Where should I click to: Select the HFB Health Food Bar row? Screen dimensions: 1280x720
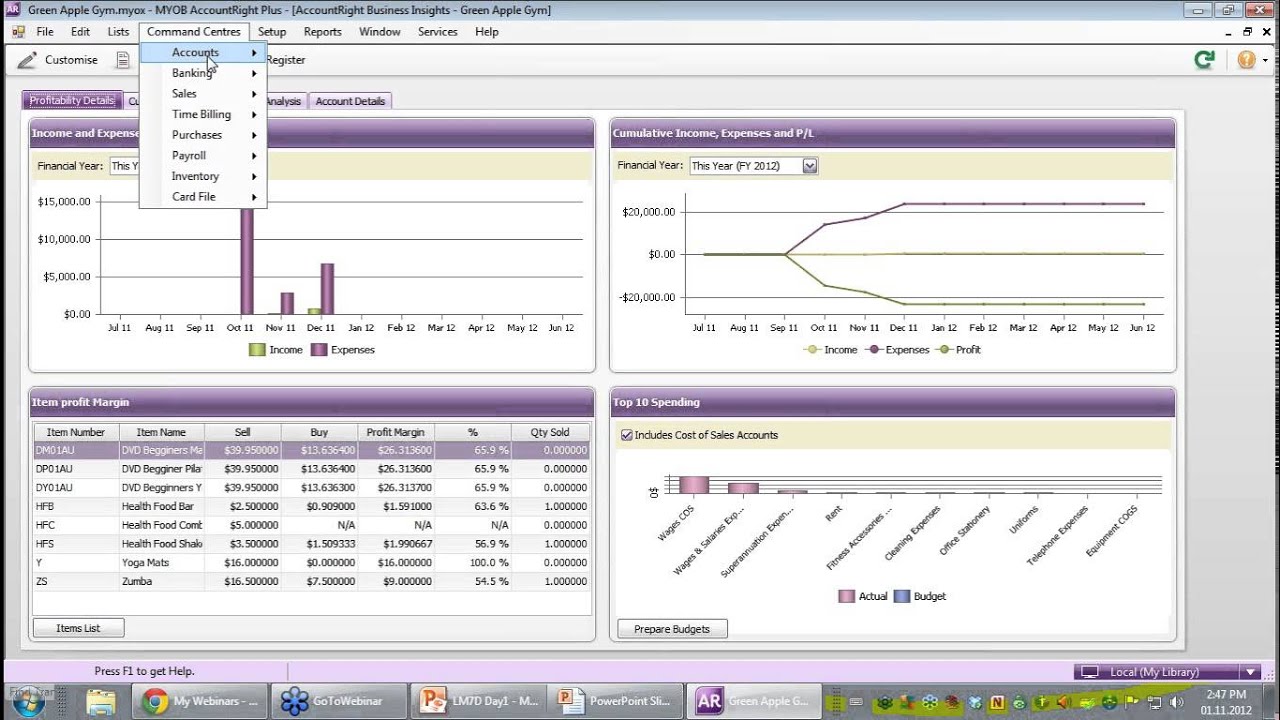point(312,506)
